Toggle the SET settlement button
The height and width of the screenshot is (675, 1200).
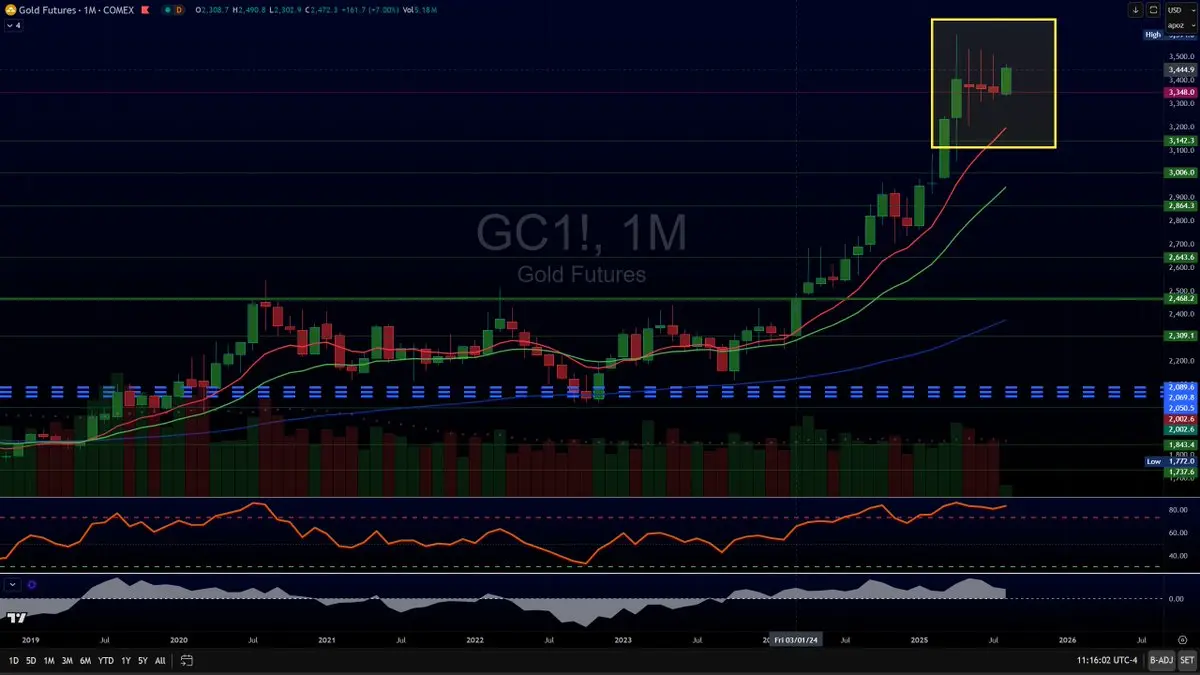click(x=1187, y=660)
